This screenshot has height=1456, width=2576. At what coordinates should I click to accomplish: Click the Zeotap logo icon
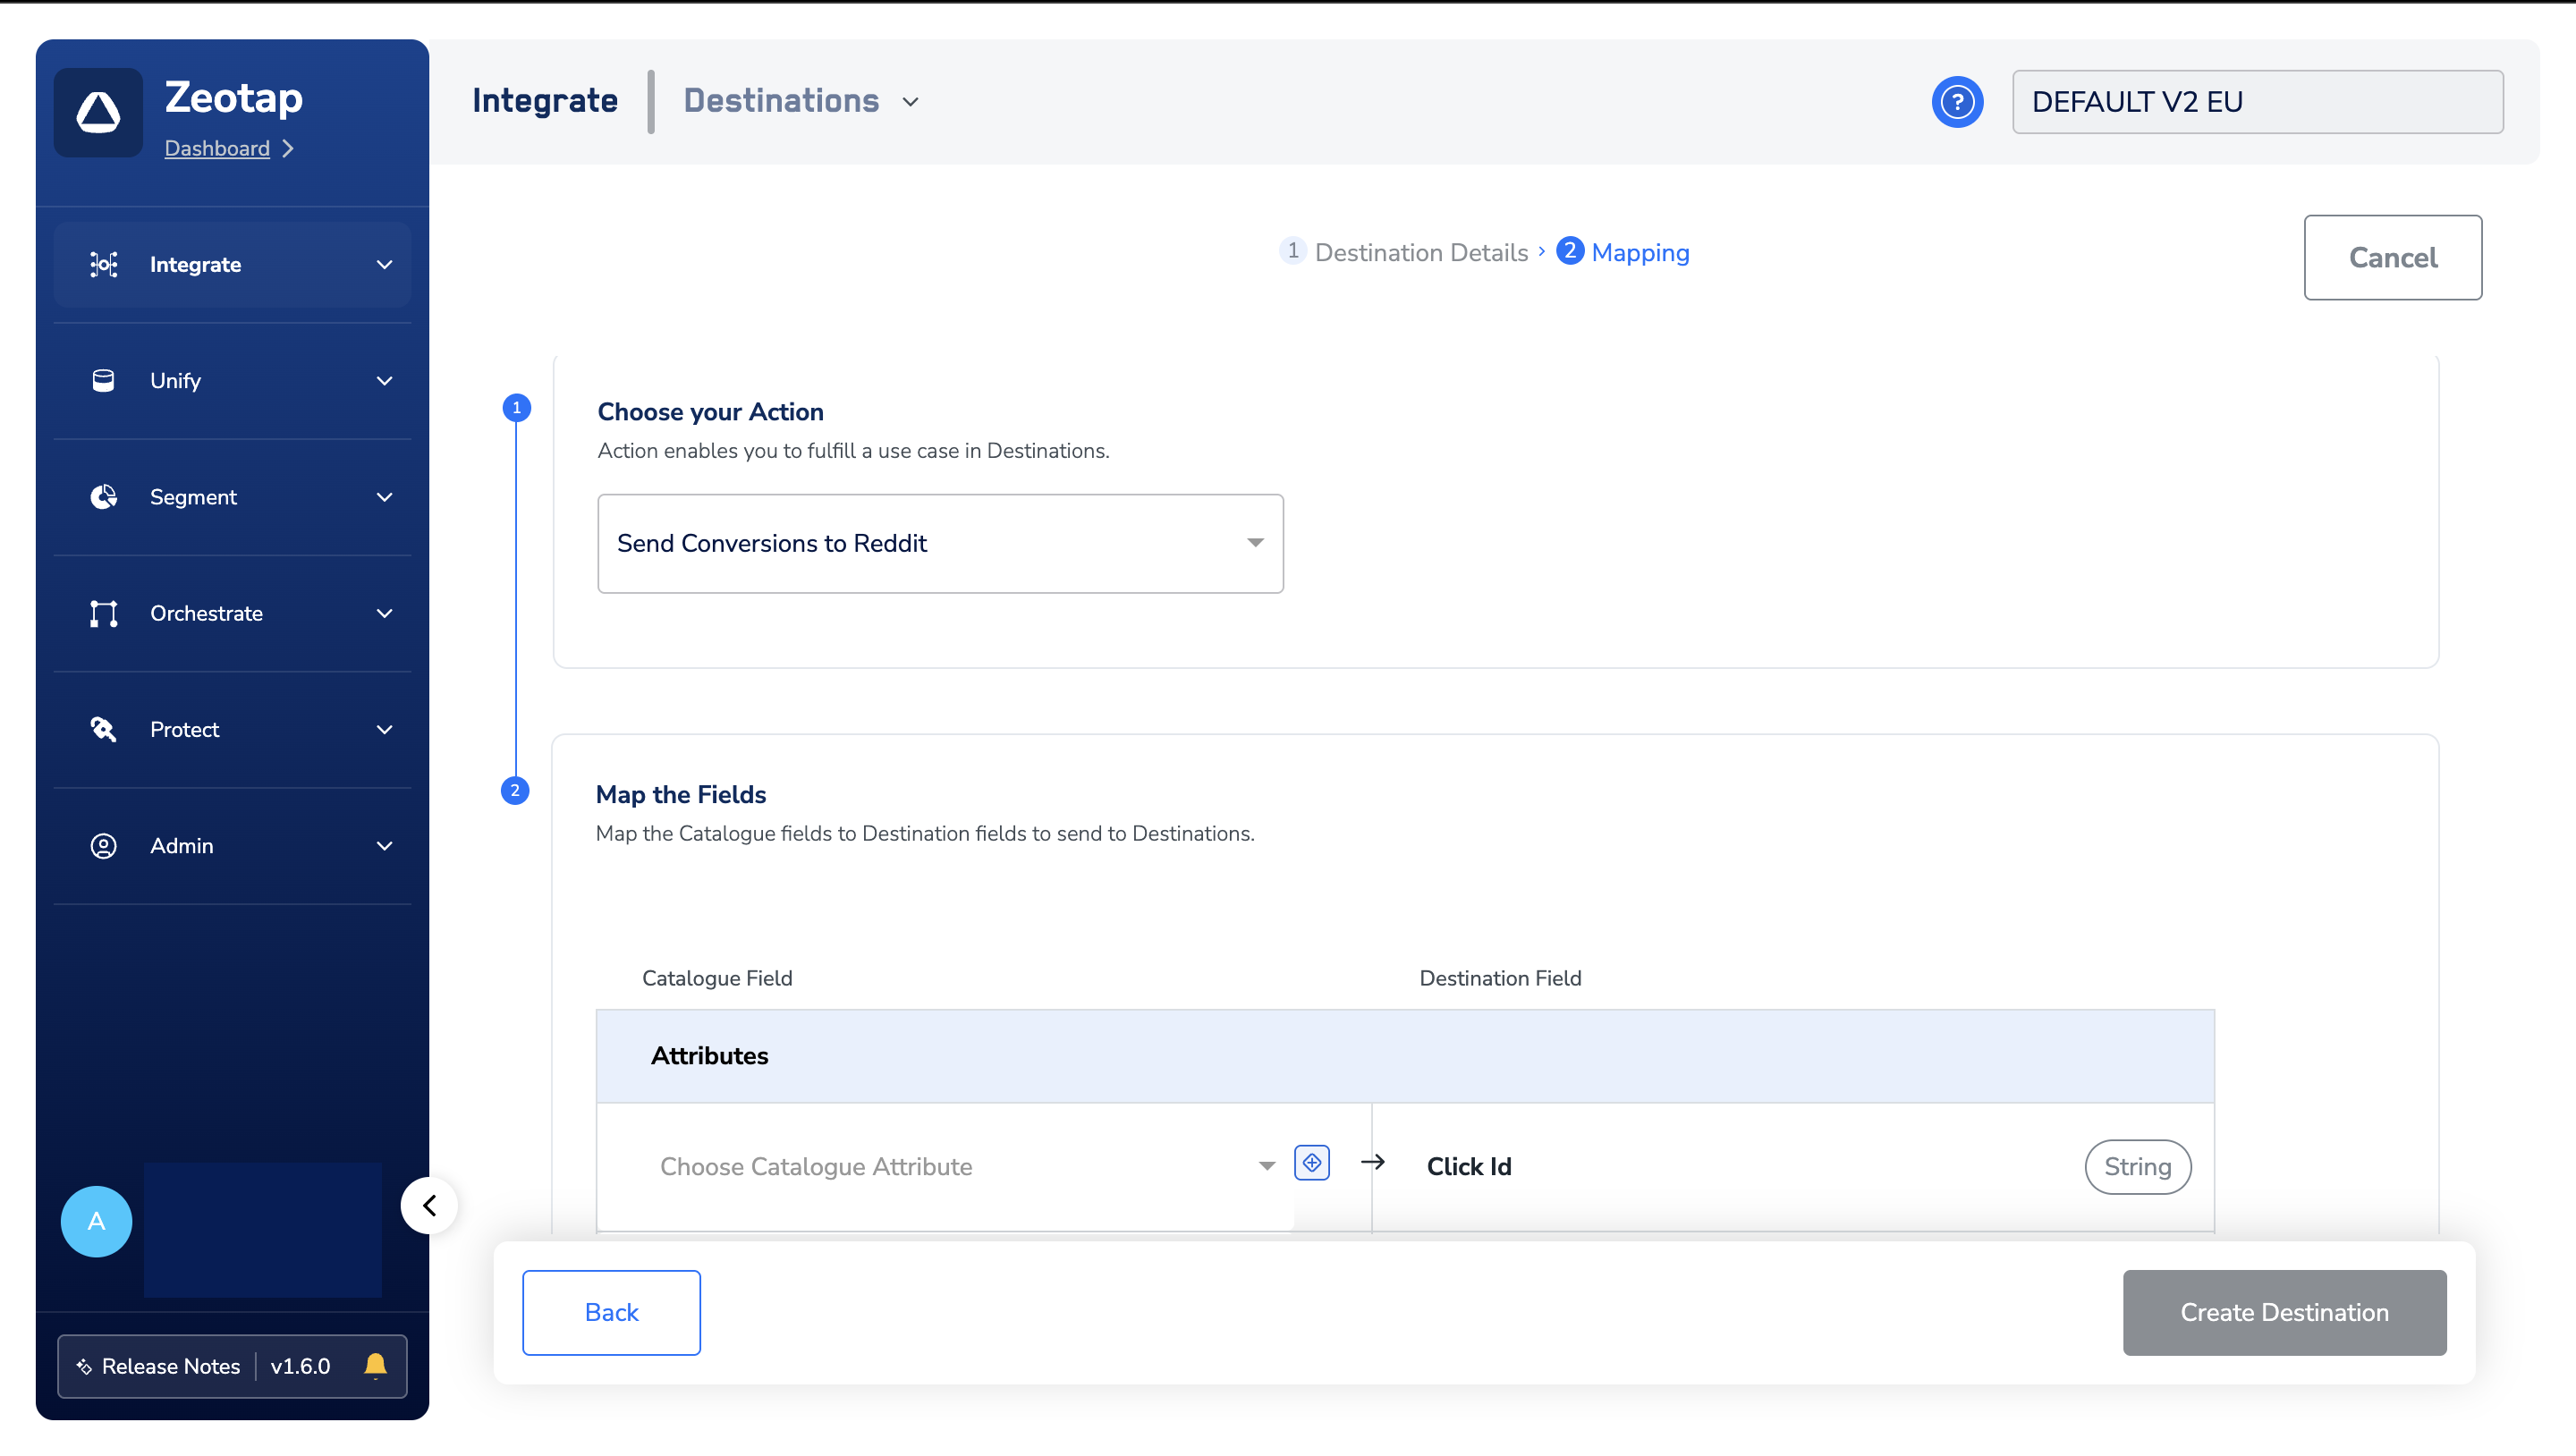[x=98, y=112]
